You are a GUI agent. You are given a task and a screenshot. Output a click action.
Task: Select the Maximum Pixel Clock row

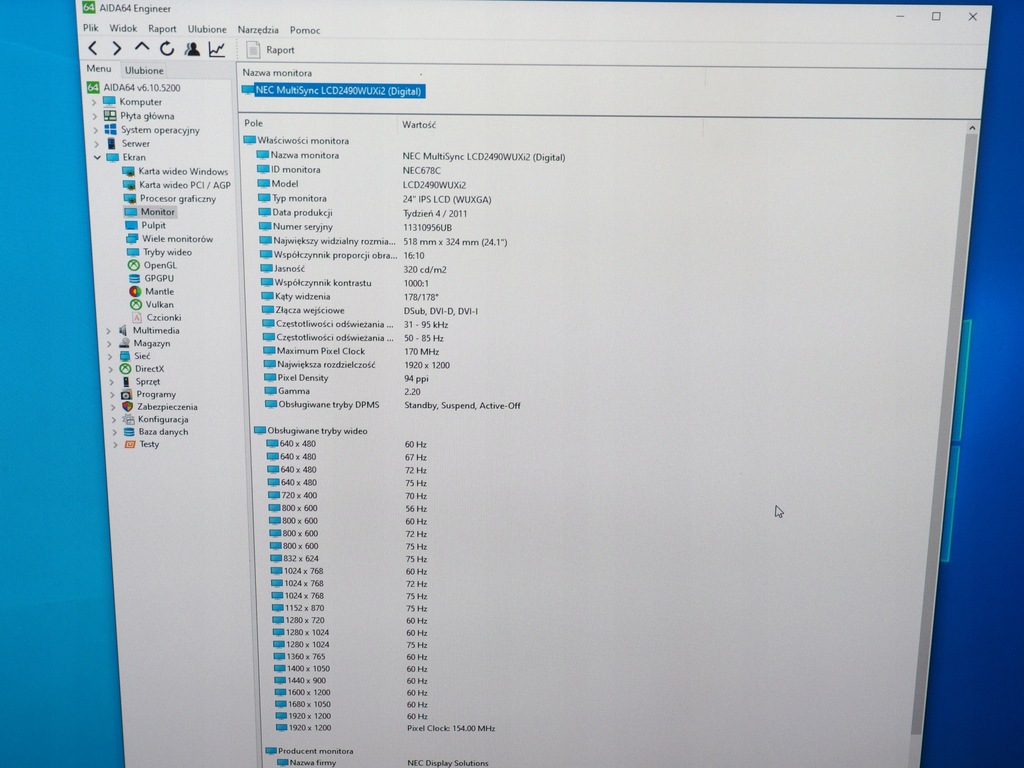tap(352, 351)
